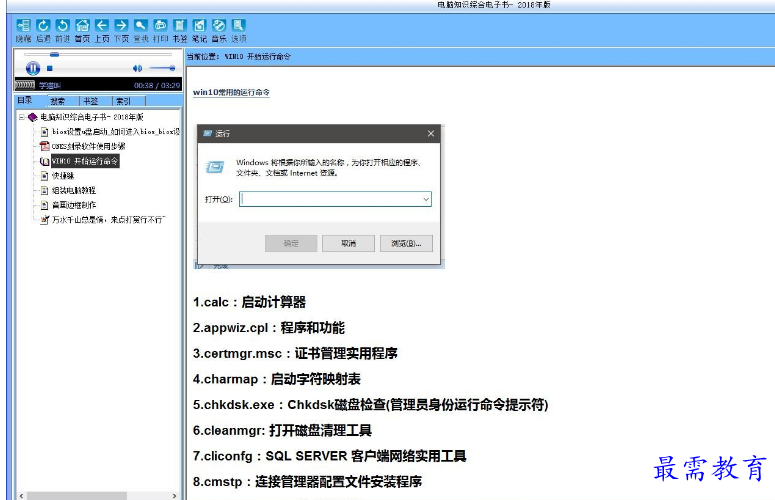Stop music playback with the square stop button
The image size is (775, 500).
[x=49, y=68]
